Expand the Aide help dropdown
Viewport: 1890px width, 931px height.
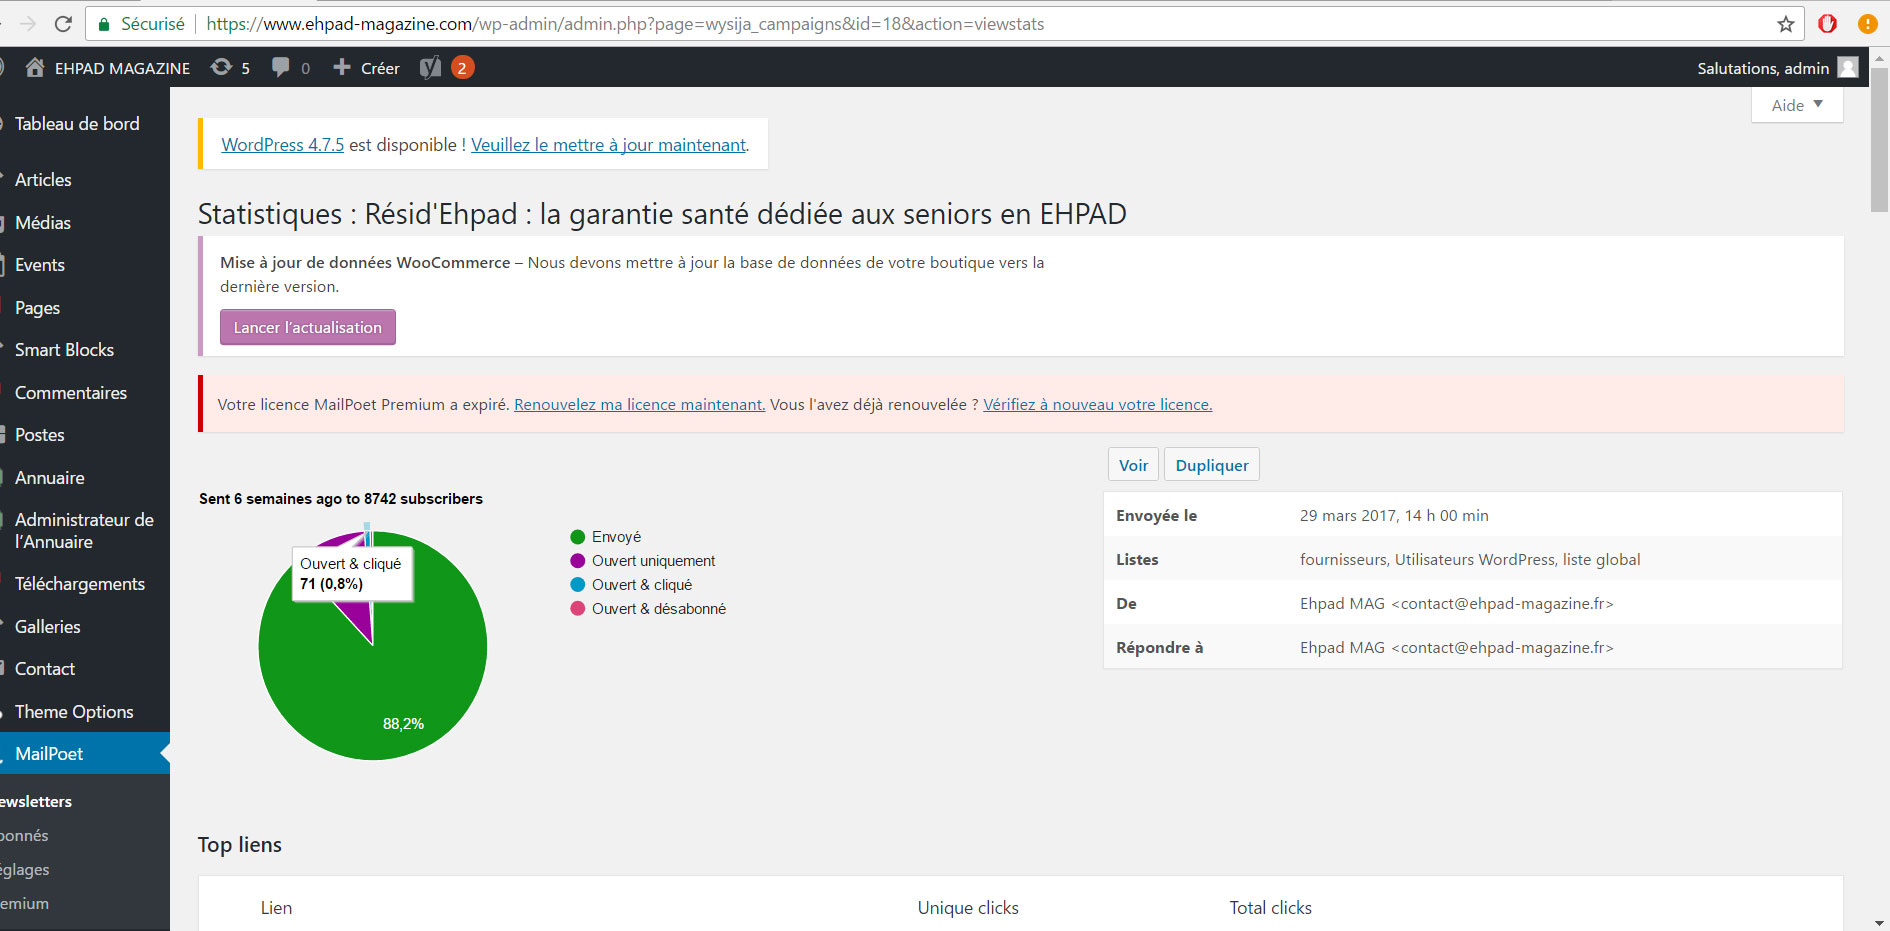click(x=1796, y=105)
